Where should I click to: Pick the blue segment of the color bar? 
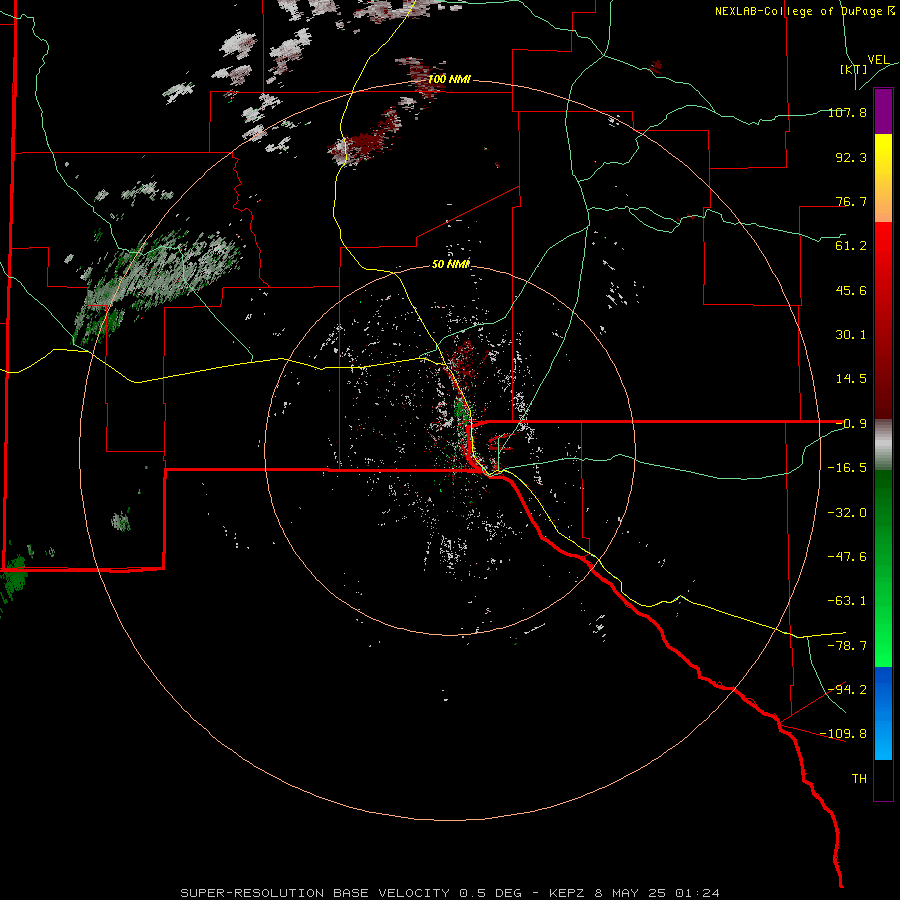click(883, 713)
